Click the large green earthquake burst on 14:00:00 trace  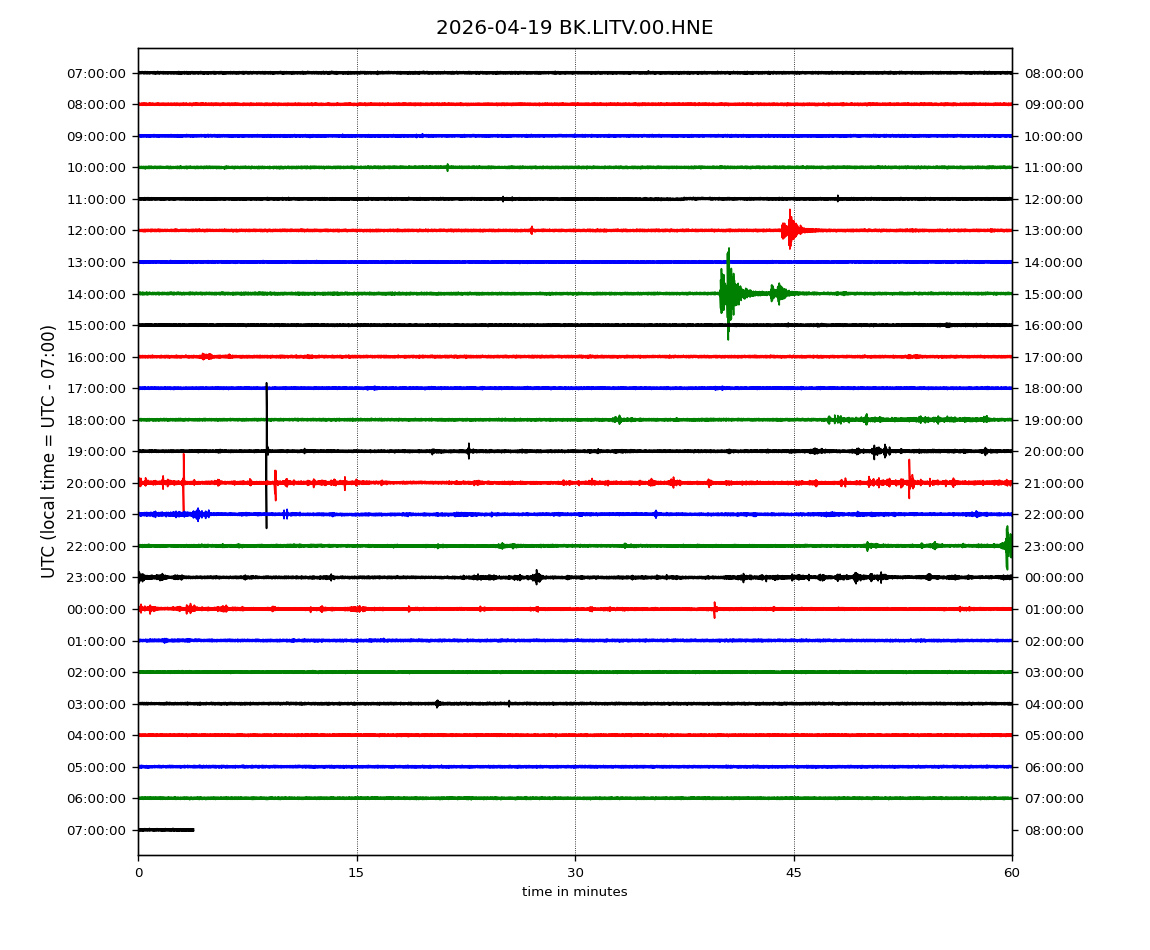click(729, 293)
